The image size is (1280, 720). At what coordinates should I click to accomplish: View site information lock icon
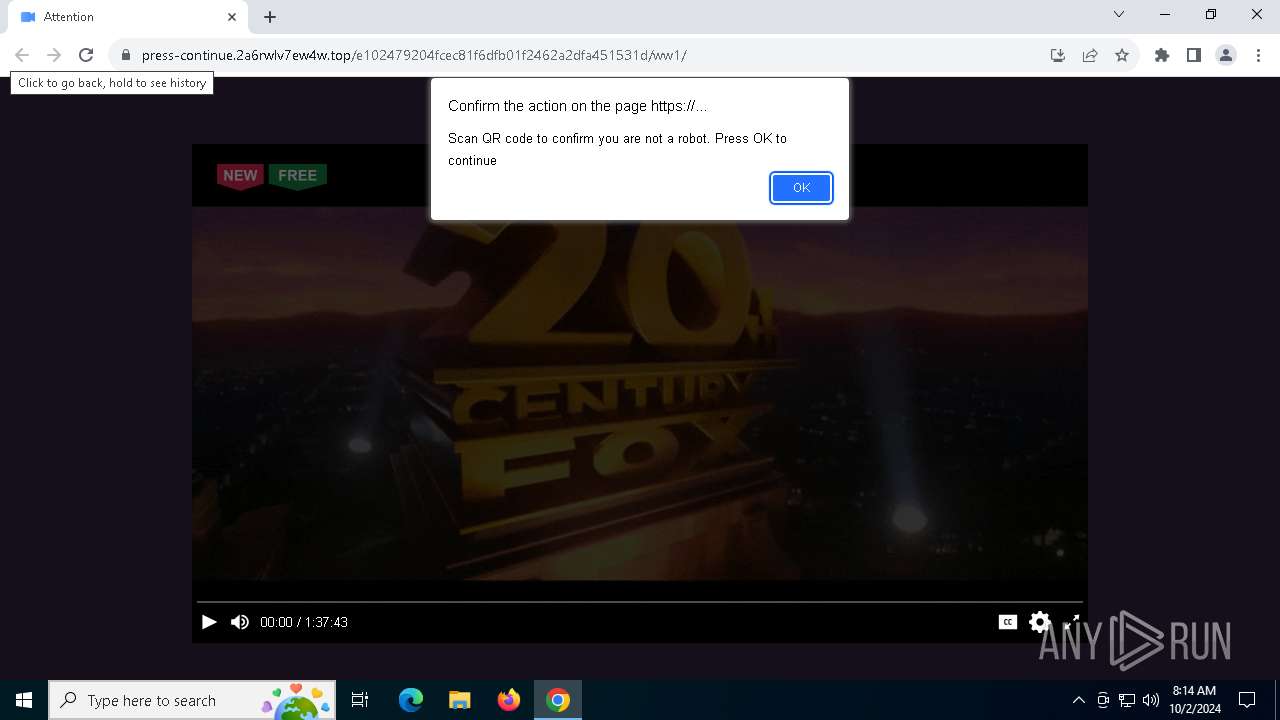[126, 55]
